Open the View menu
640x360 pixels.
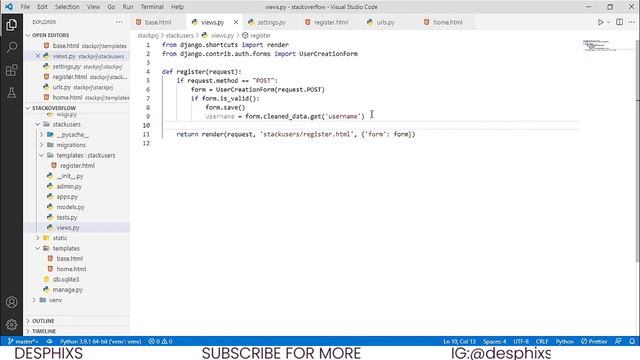pyautogui.click(x=93, y=7)
